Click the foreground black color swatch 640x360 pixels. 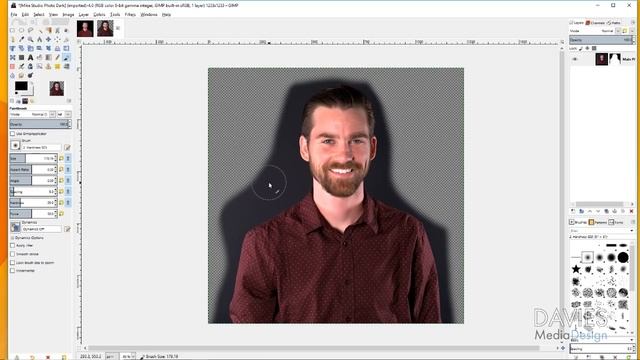21,86
